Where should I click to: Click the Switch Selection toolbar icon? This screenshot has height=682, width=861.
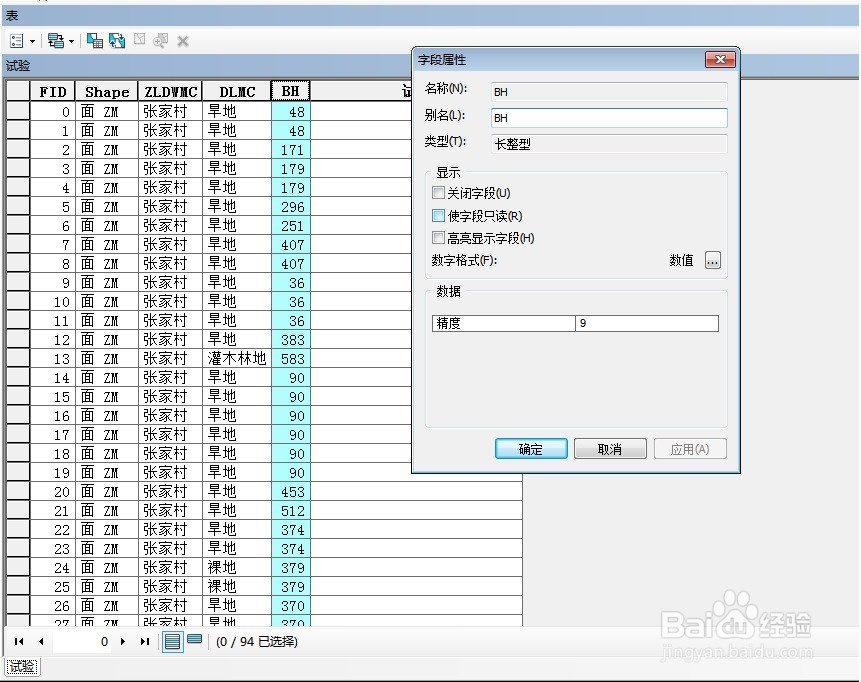click(x=115, y=40)
